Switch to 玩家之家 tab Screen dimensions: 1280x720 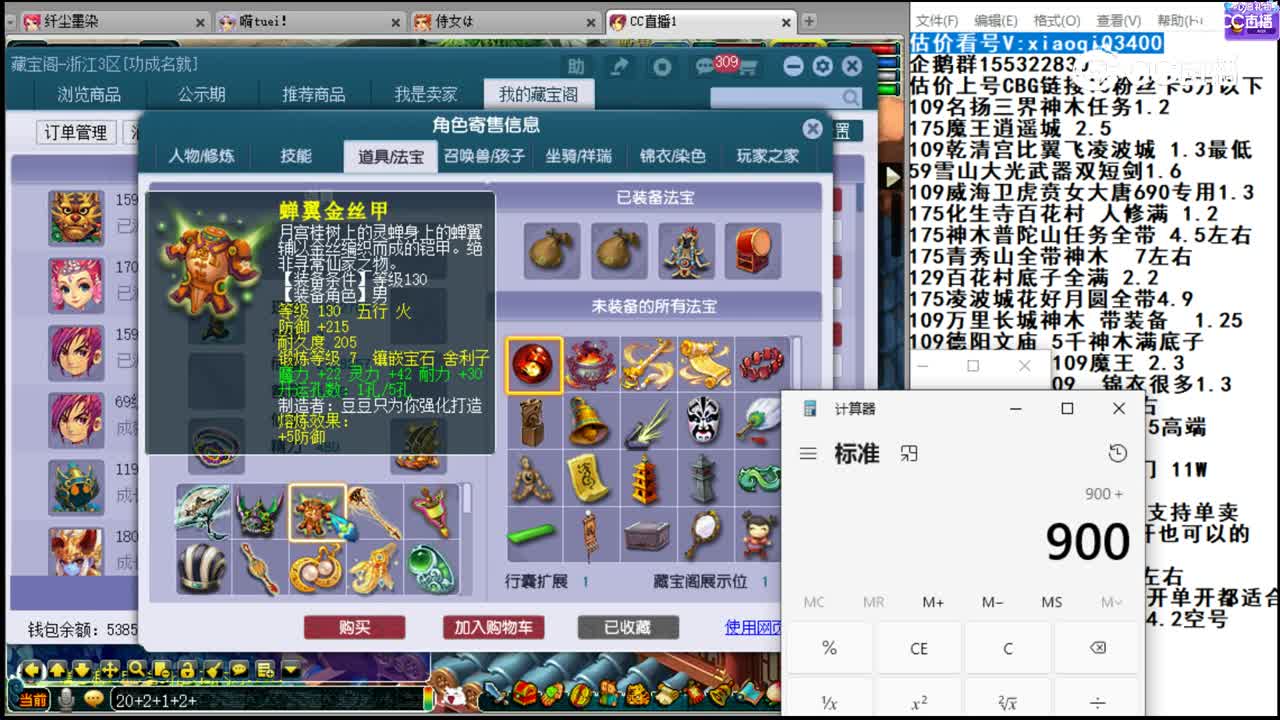(768, 156)
